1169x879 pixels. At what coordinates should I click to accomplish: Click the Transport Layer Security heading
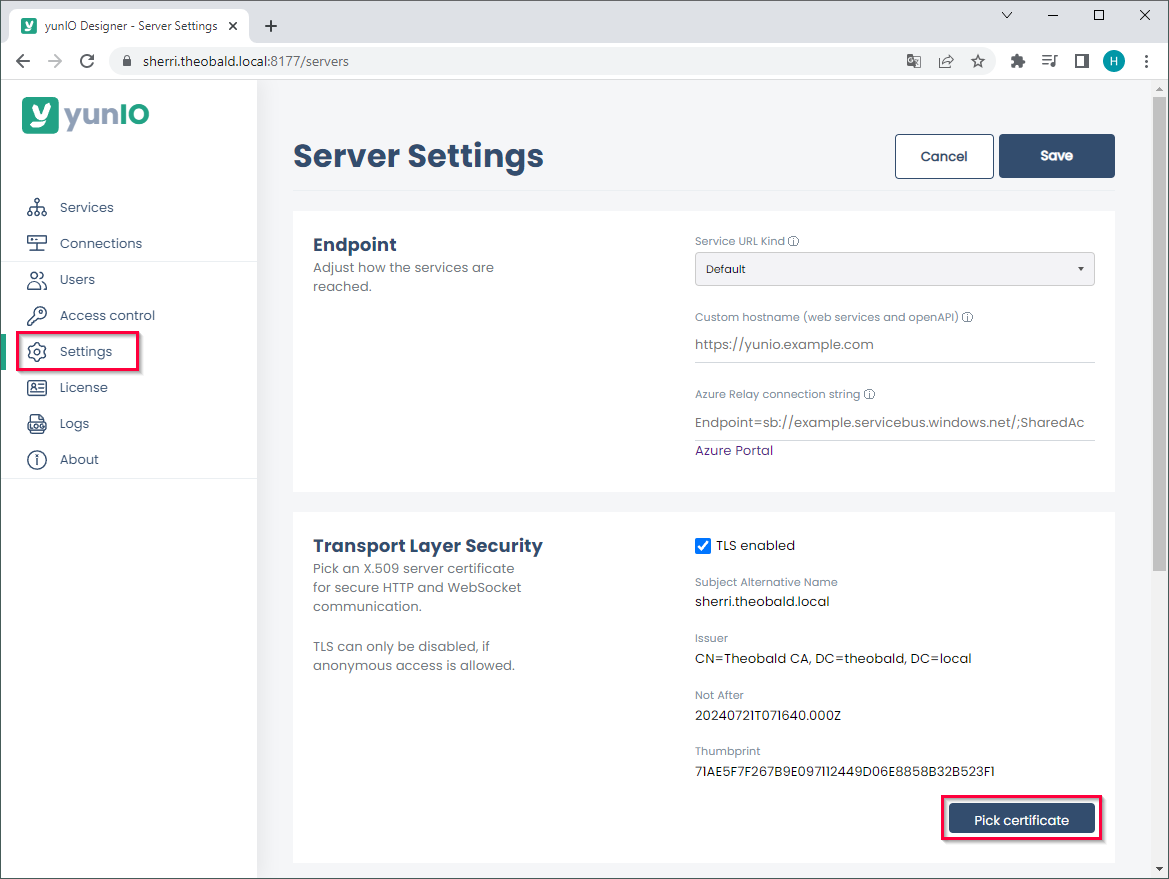(x=427, y=546)
